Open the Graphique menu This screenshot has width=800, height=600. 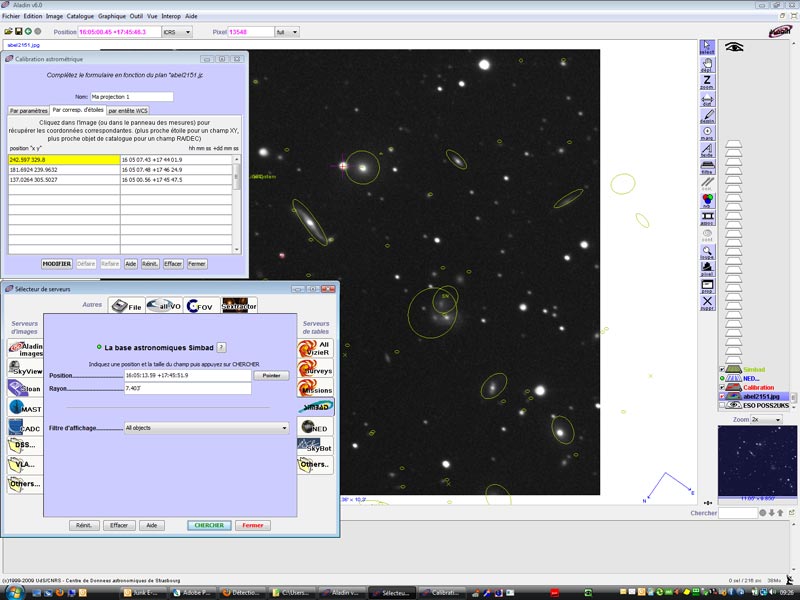pos(112,16)
